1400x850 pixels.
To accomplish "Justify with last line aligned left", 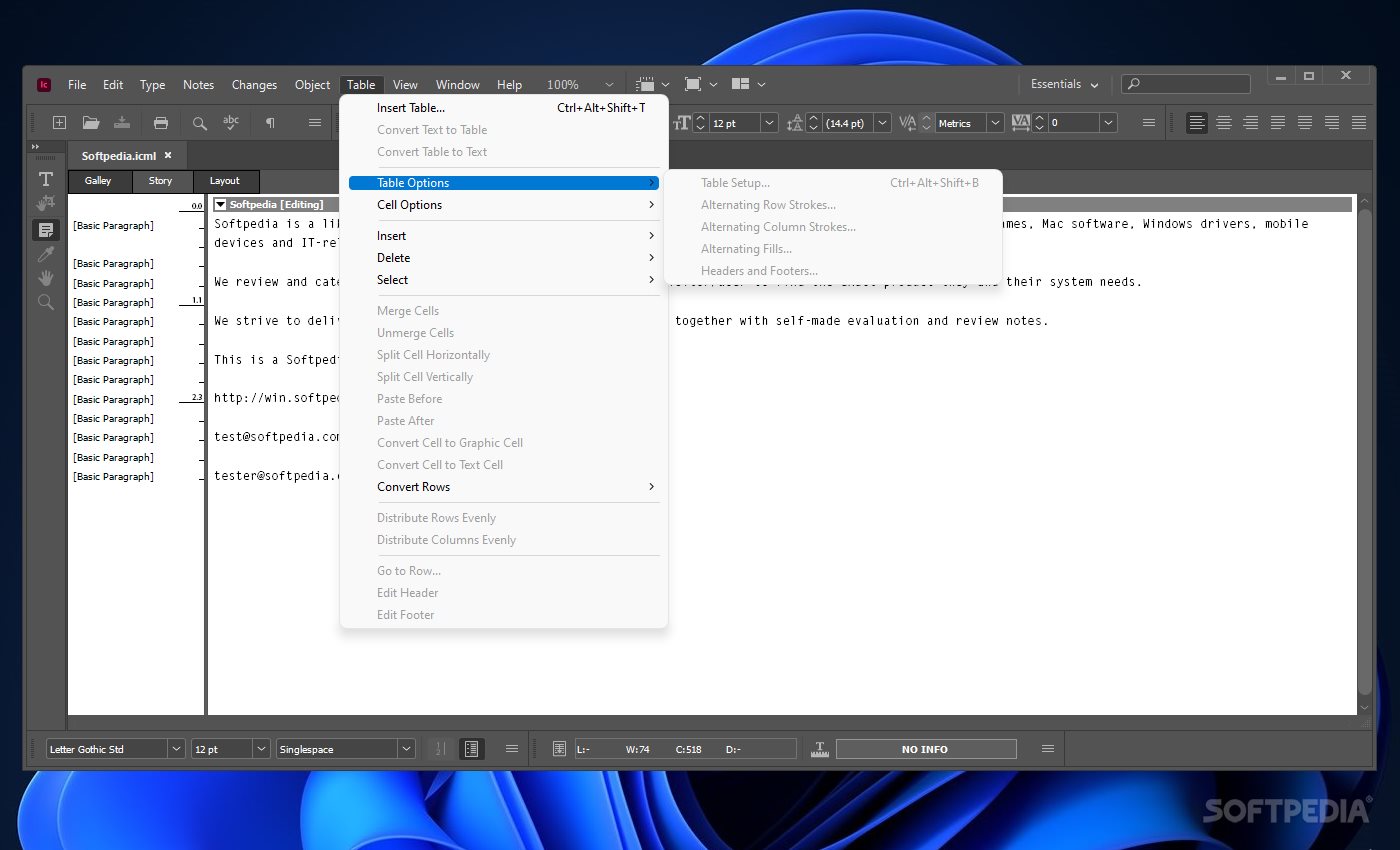I will click(1278, 123).
